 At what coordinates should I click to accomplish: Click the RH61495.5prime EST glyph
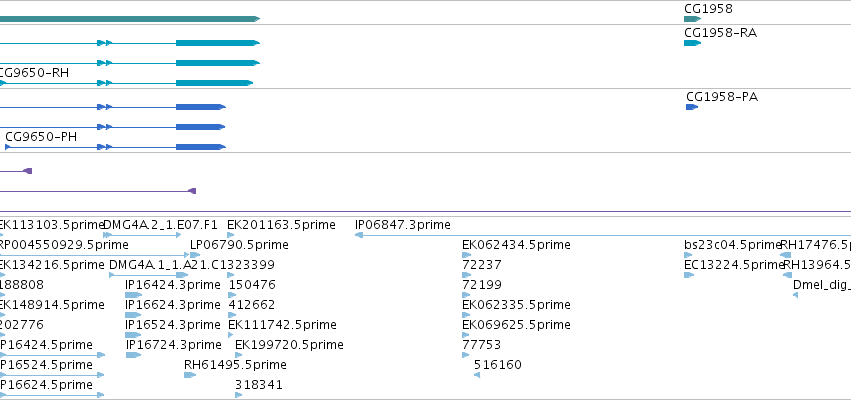pyautogui.click(x=189, y=375)
